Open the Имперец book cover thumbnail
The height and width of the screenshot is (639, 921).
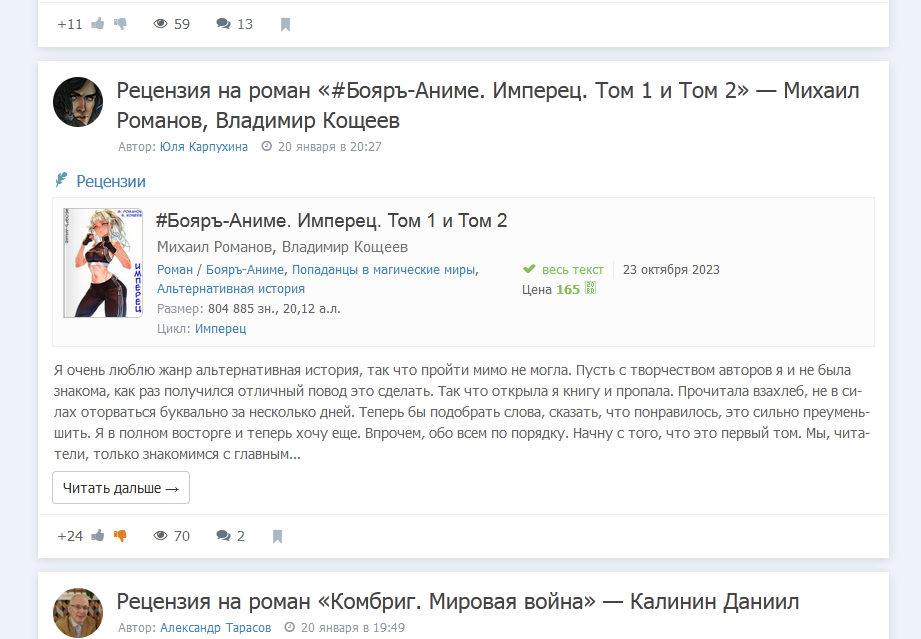103,263
